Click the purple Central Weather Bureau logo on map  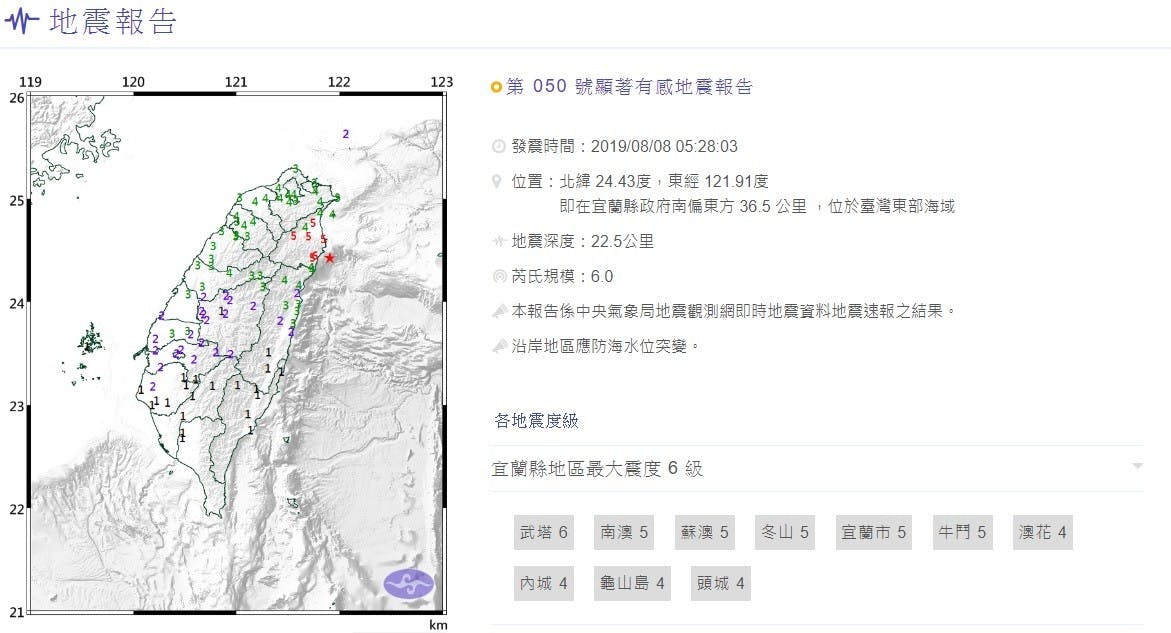(x=409, y=584)
